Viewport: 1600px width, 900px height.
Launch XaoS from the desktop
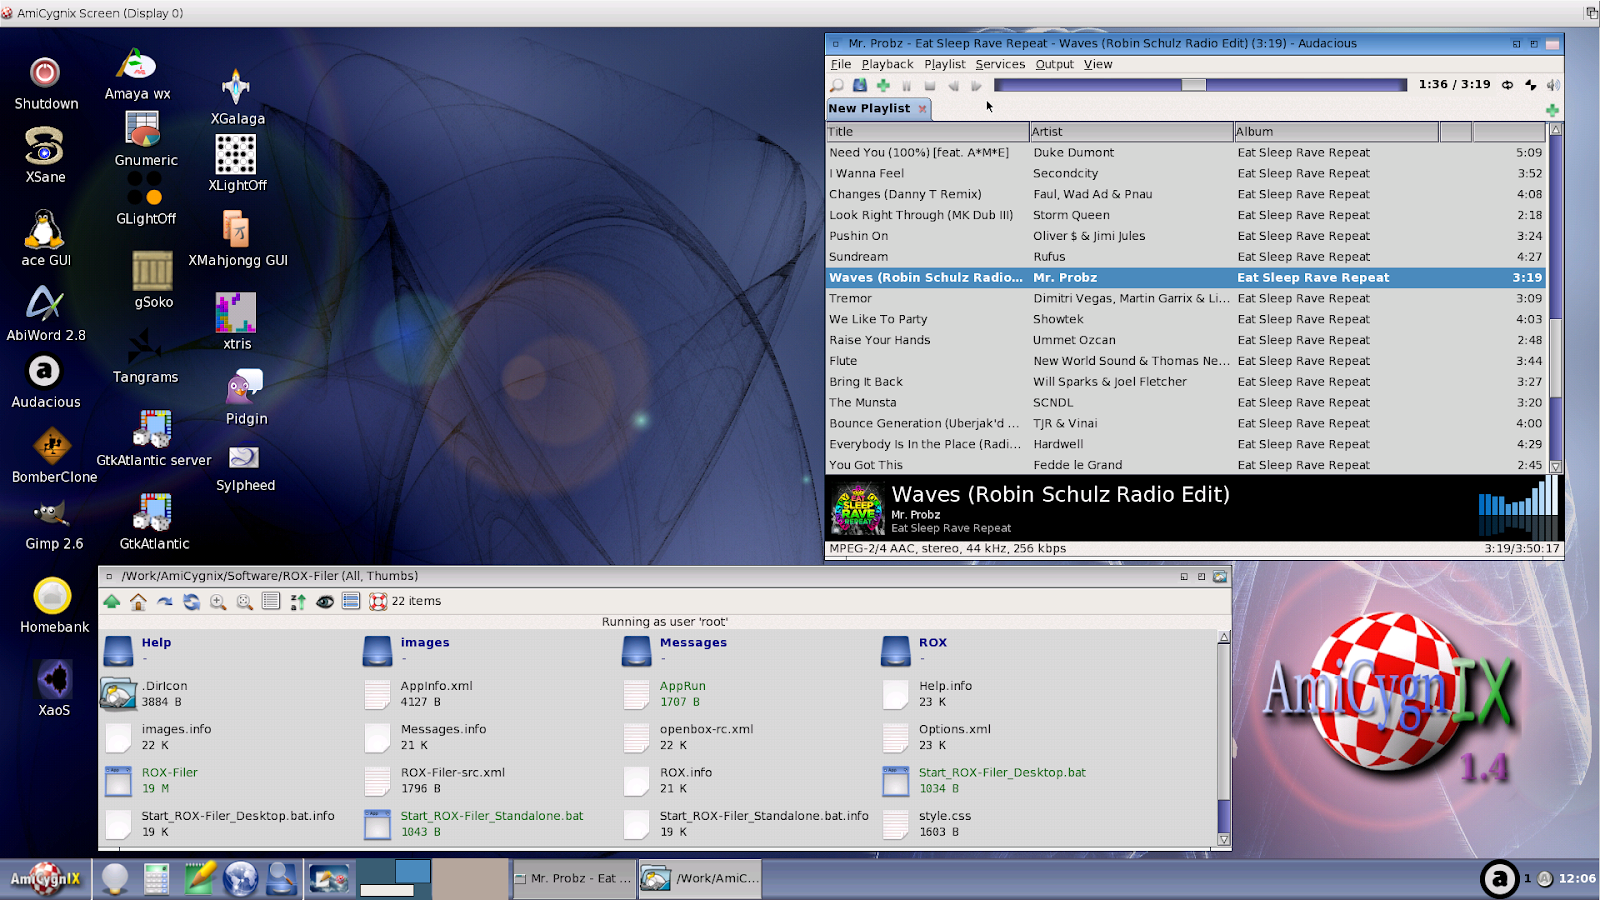coord(54,689)
